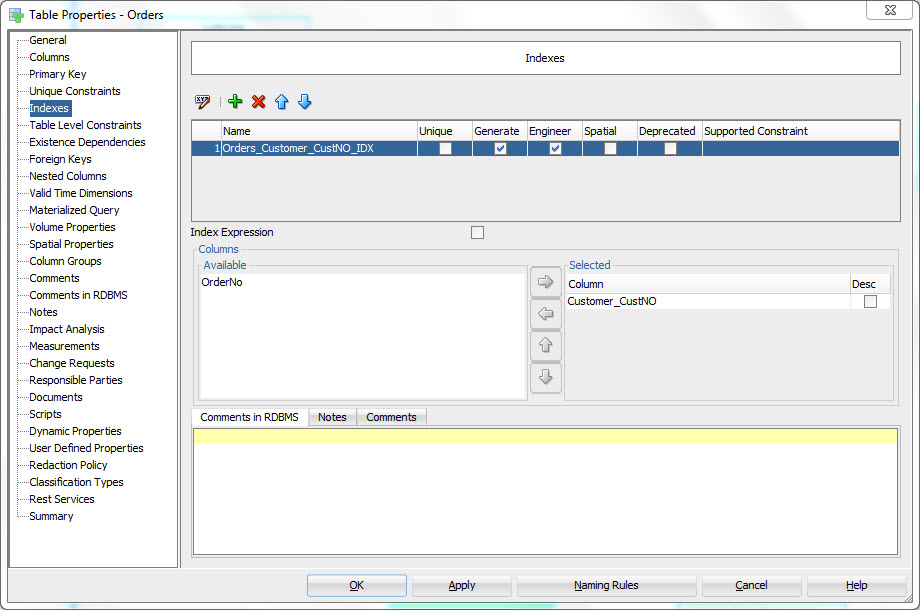The width and height of the screenshot is (920, 610).
Task: Apply the current index changes
Action: coord(461,586)
